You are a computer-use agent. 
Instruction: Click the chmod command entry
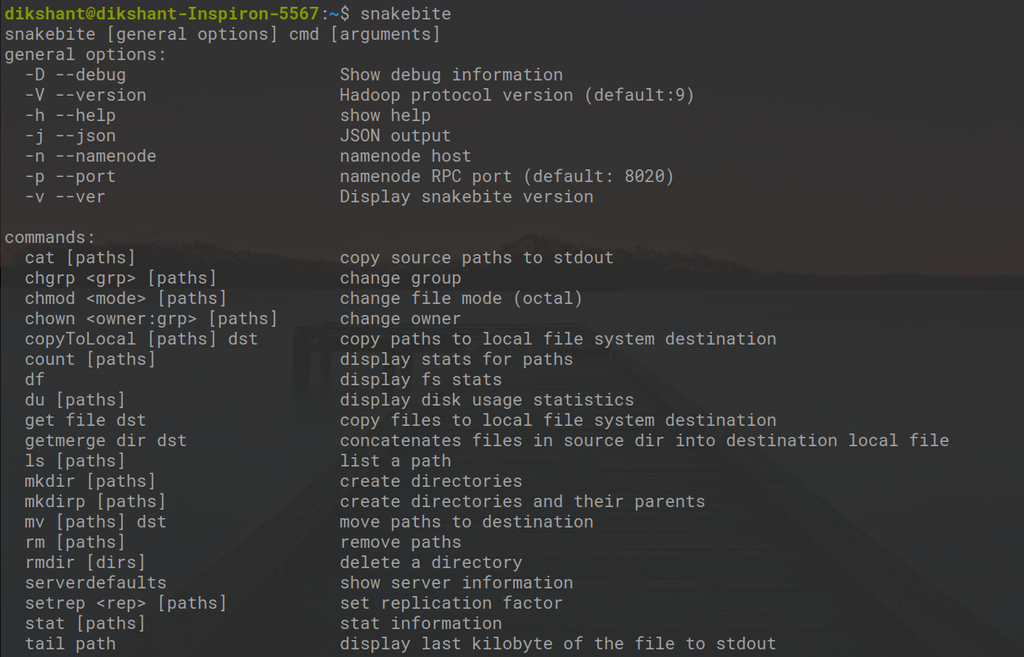(125, 299)
